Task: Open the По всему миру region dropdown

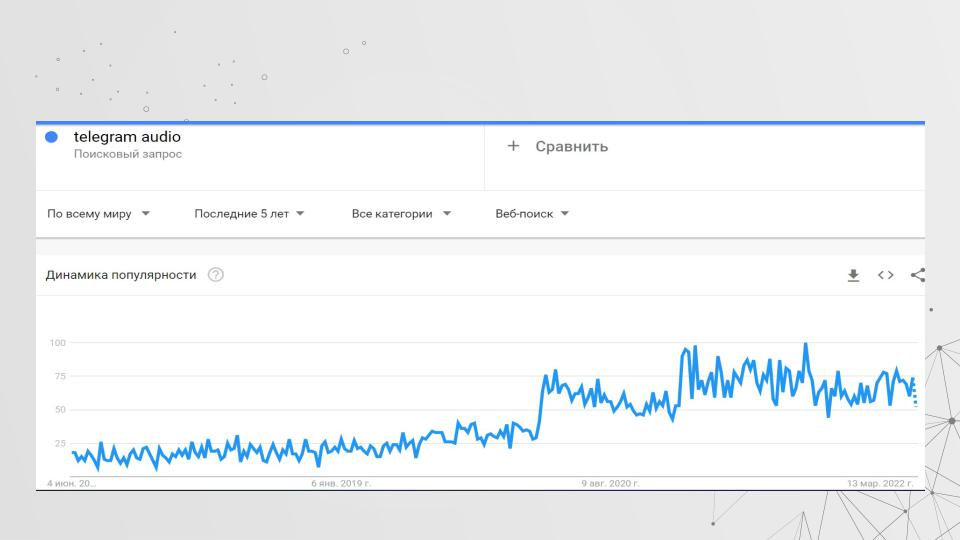Action: [x=98, y=213]
